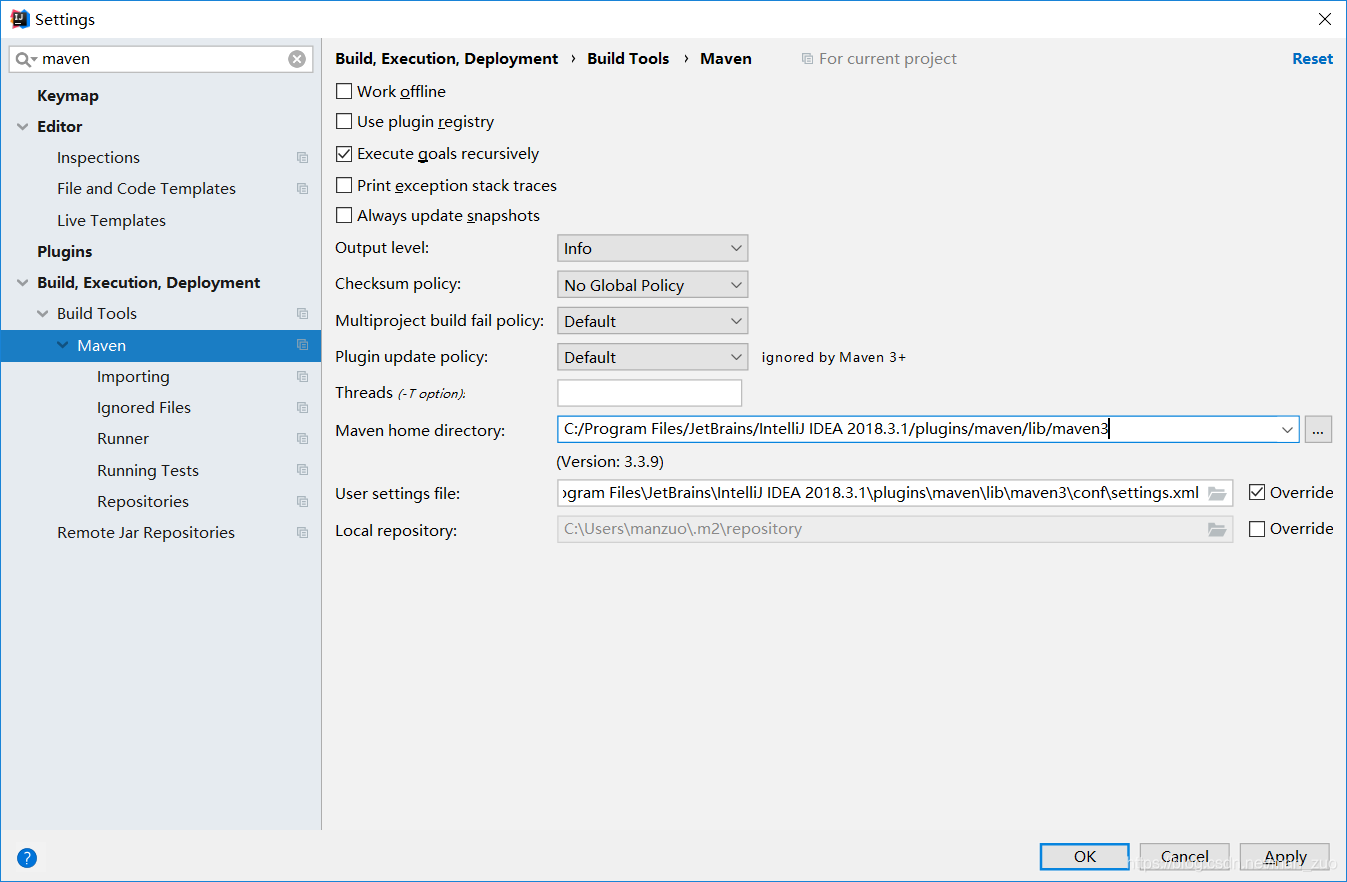Open Inspections settings page
The width and height of the screenshot is (1347, 882).
click(x=98, y=158)
